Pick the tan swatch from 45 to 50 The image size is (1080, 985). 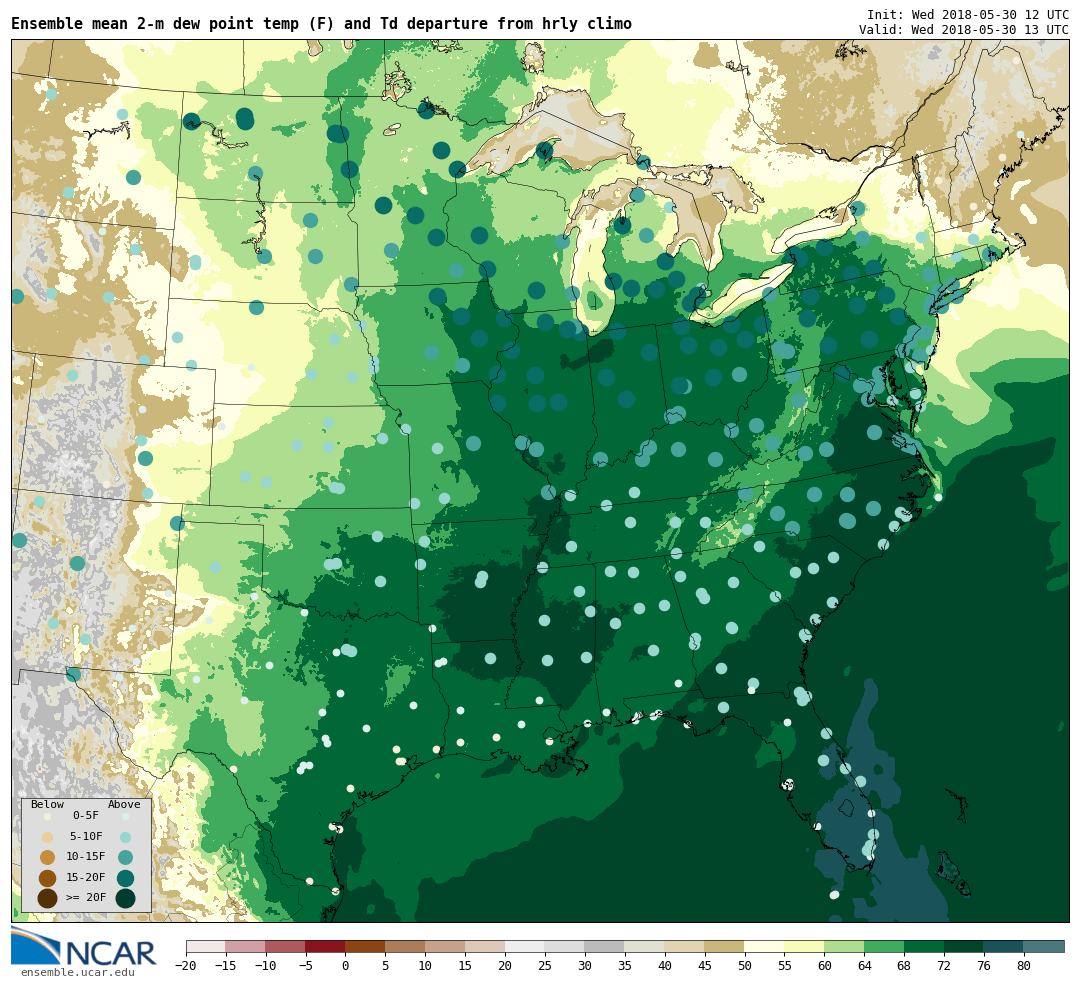pyautogui.click(x=725, y=946)
